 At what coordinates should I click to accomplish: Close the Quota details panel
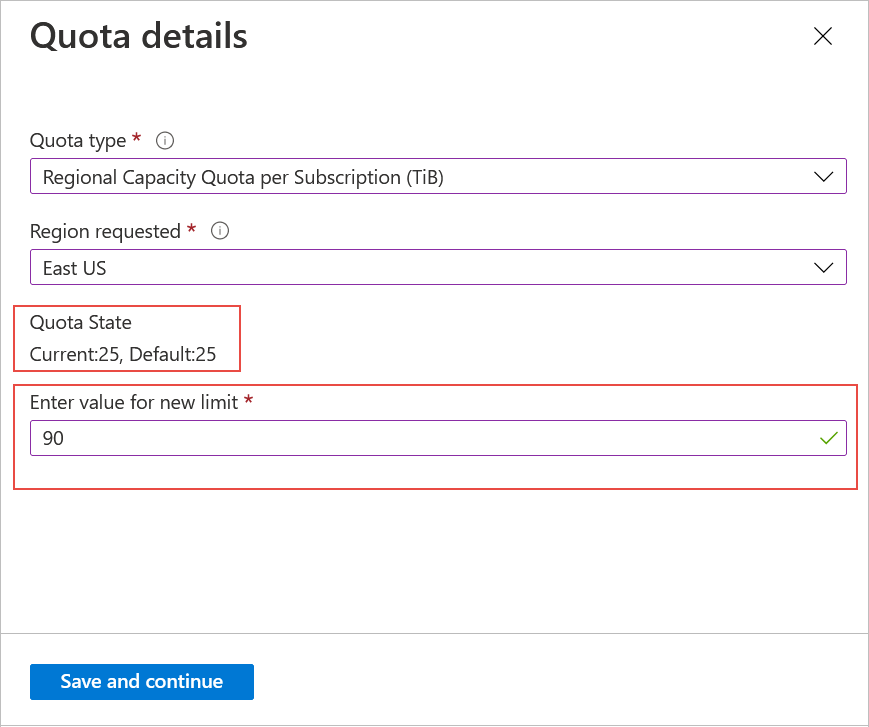coord(823,37)
